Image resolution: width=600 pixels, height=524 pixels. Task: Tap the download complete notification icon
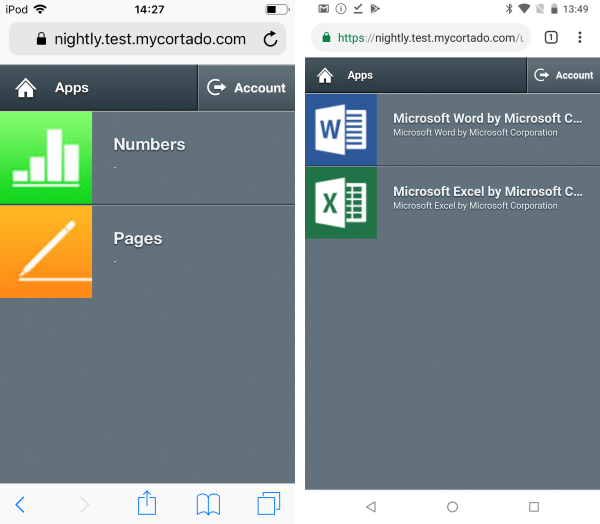[x=358, y=8]
